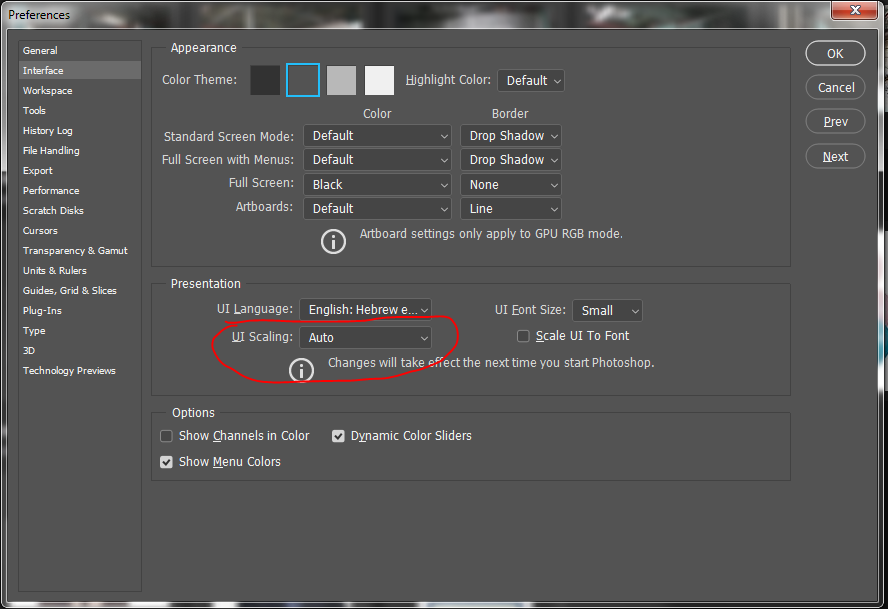The height and width of the screenshot is (609, 888).
Task: Open Full Screen color dropdown set to Black
Action: 377,185
